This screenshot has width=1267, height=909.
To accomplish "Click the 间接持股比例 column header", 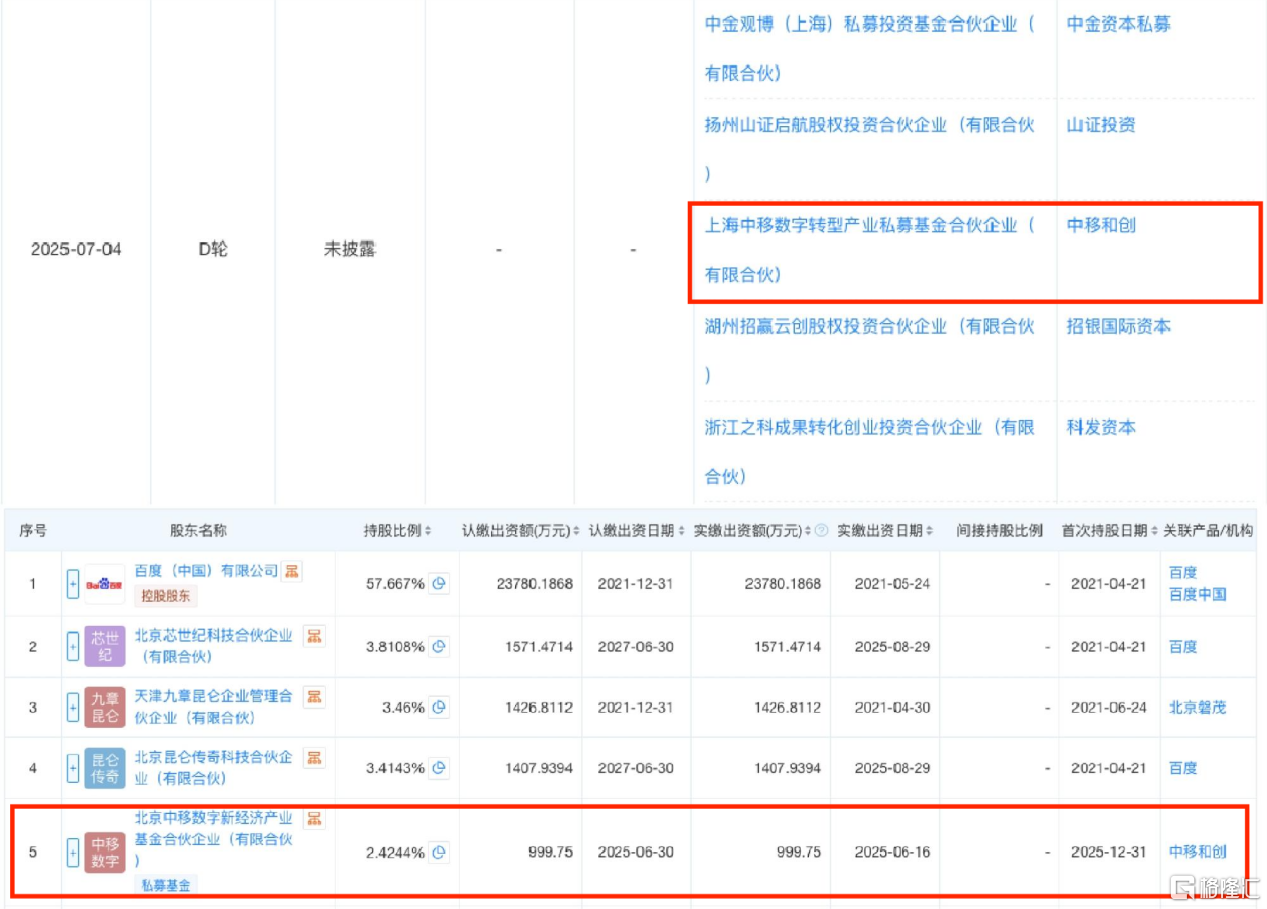I will coord(999,531).
